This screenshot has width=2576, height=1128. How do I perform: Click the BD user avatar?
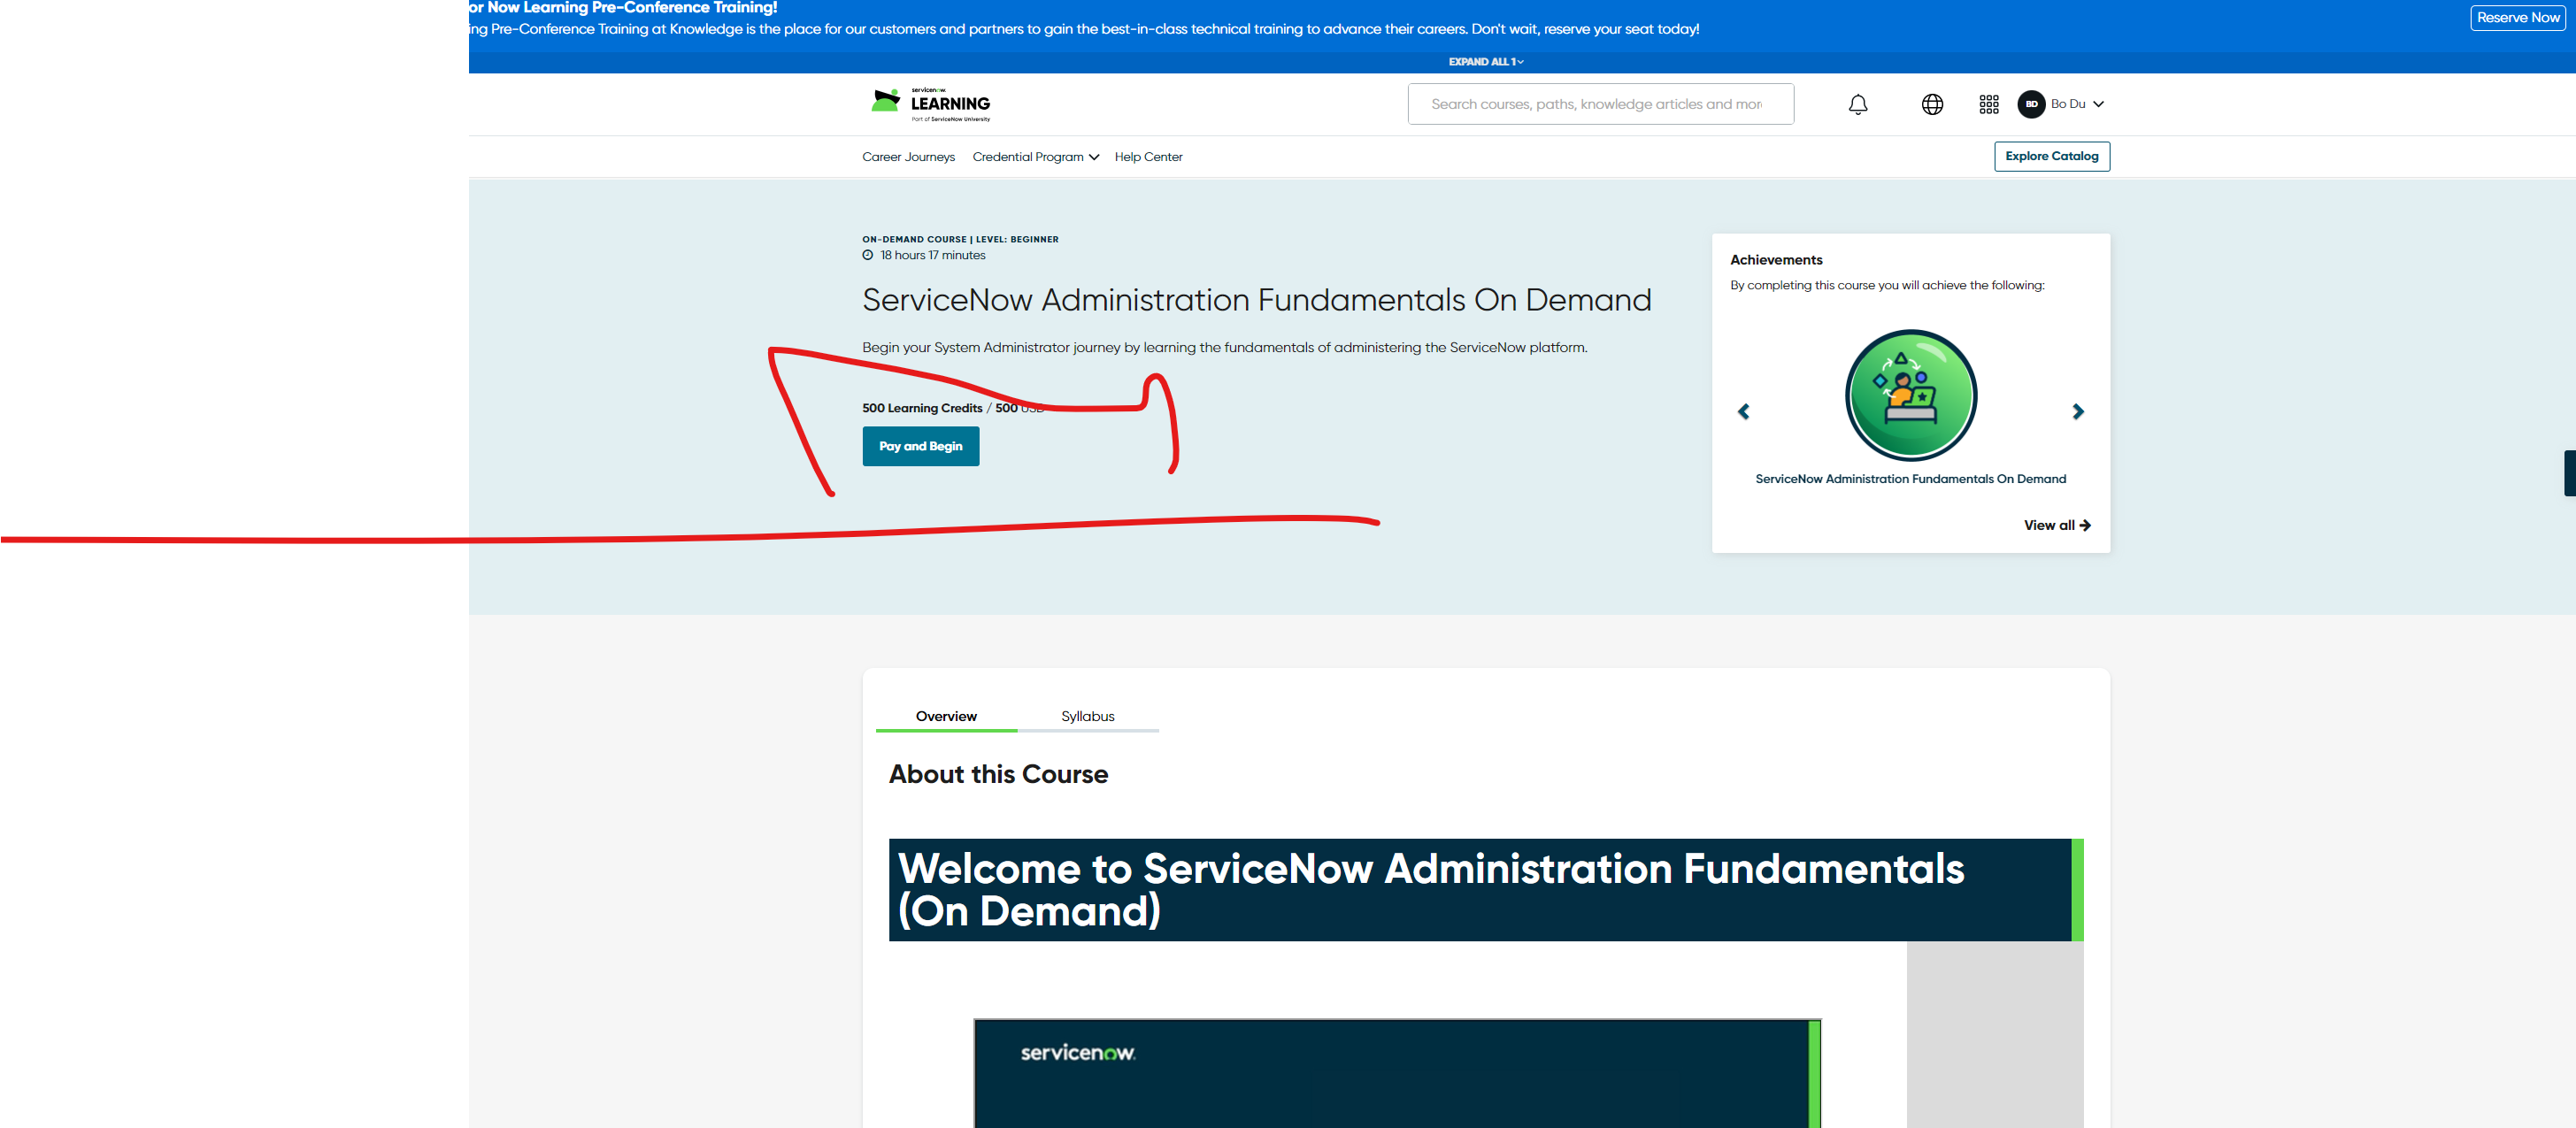click(x=2030, y=104)
